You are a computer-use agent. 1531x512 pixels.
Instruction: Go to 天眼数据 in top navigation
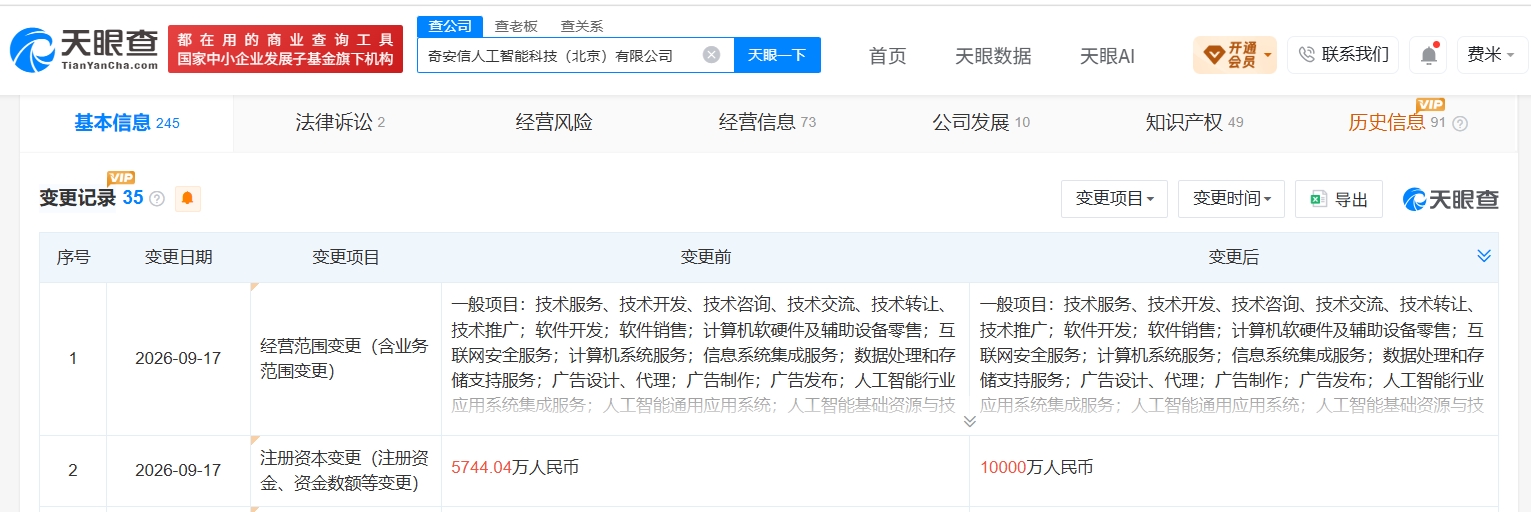tap(993, 56)
